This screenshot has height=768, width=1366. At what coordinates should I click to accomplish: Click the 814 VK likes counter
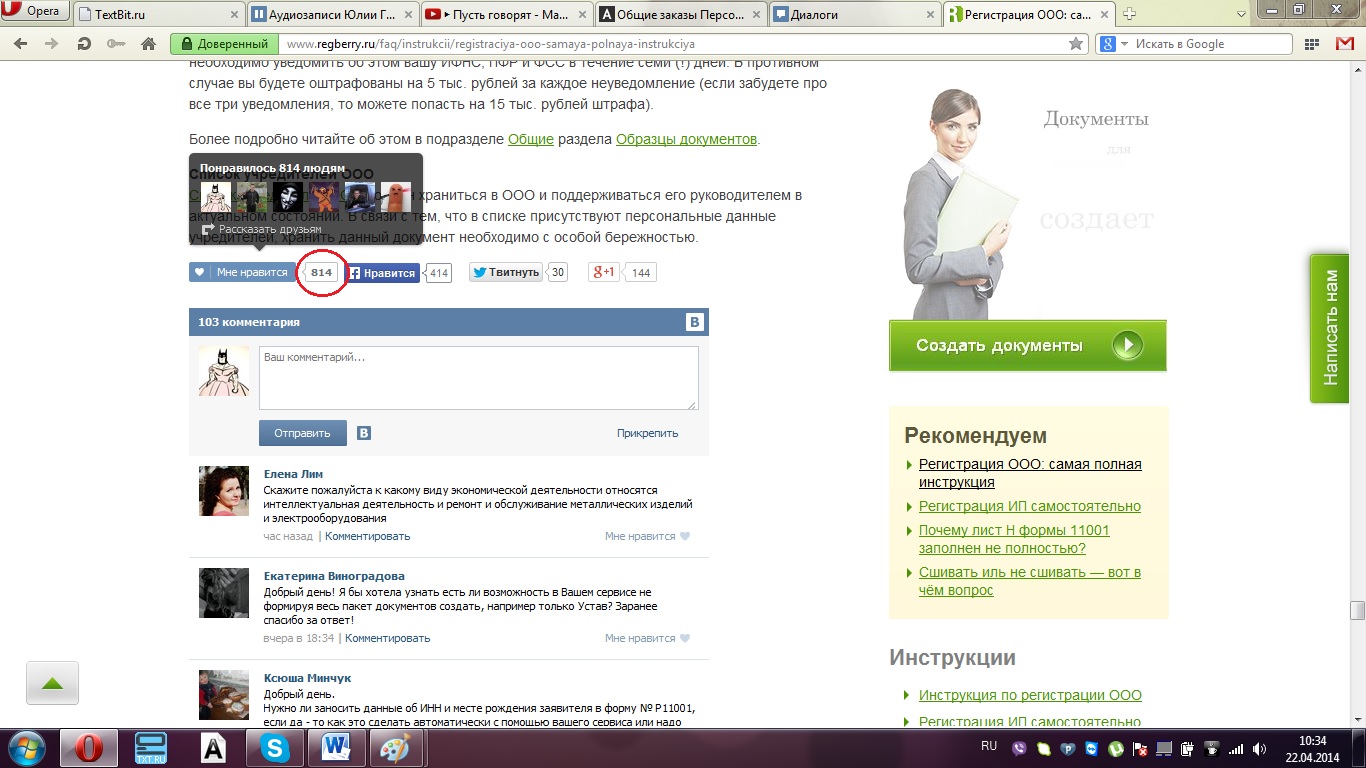coord(321,272)
